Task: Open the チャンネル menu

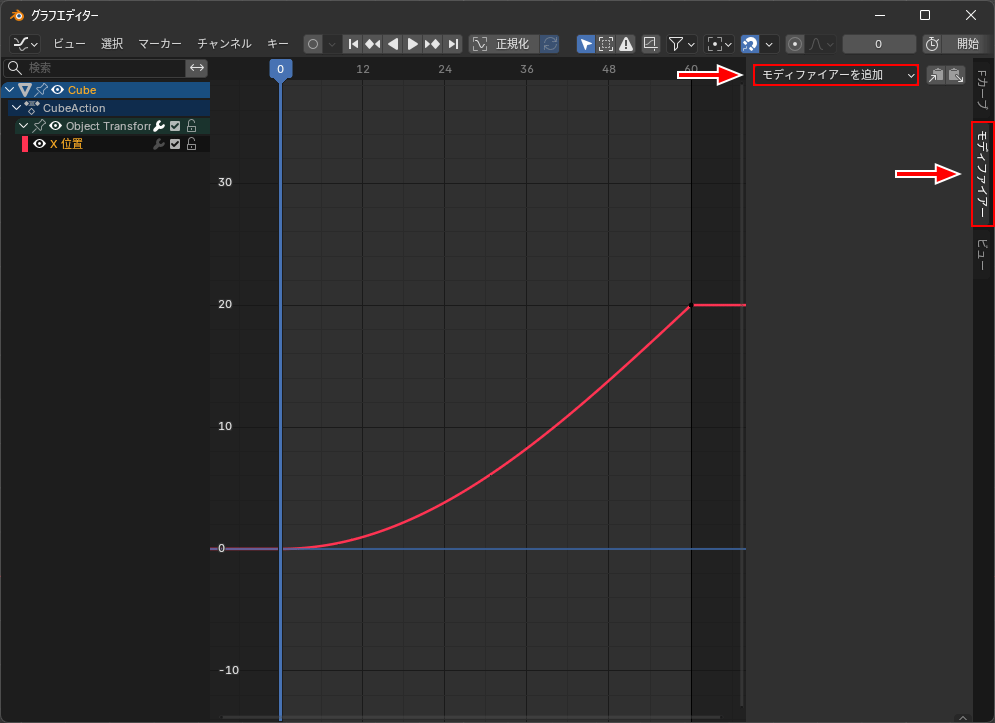Action: coord(224,44)
